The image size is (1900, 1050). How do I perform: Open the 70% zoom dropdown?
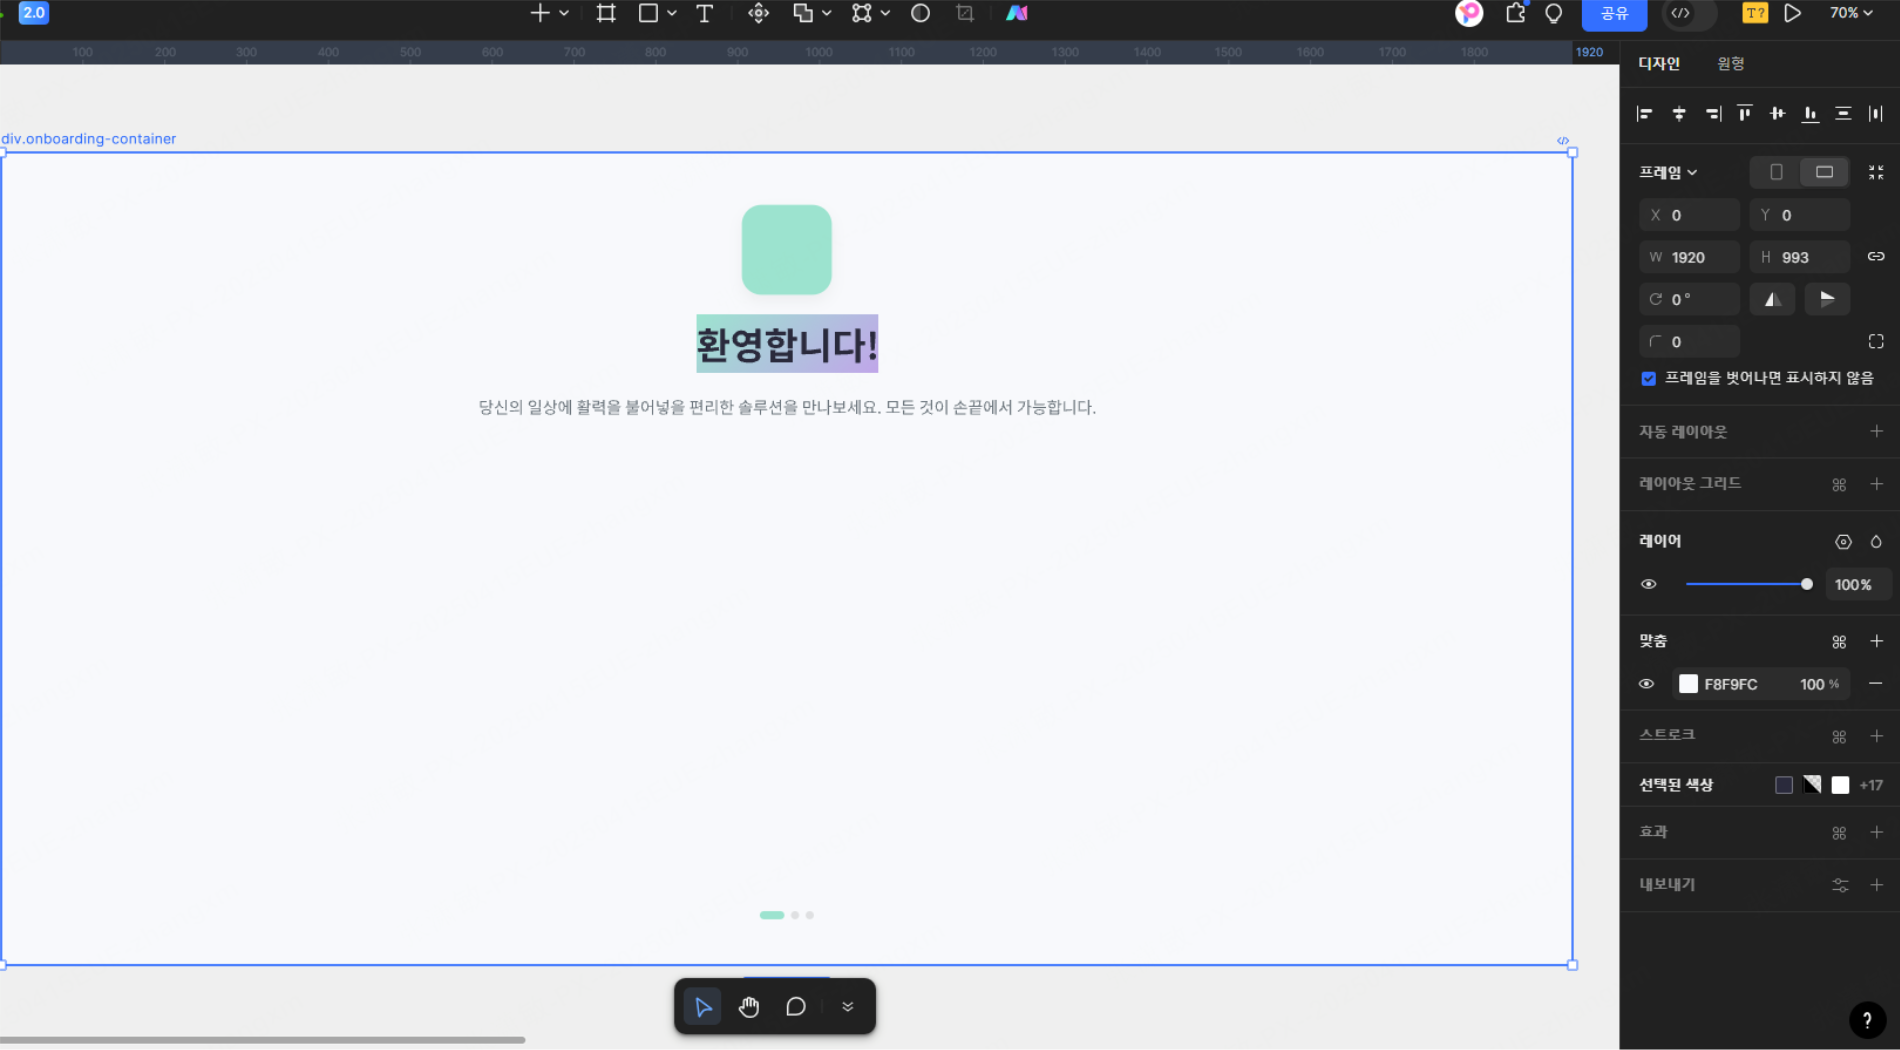pyautogui.click(x=1852, y=13)
